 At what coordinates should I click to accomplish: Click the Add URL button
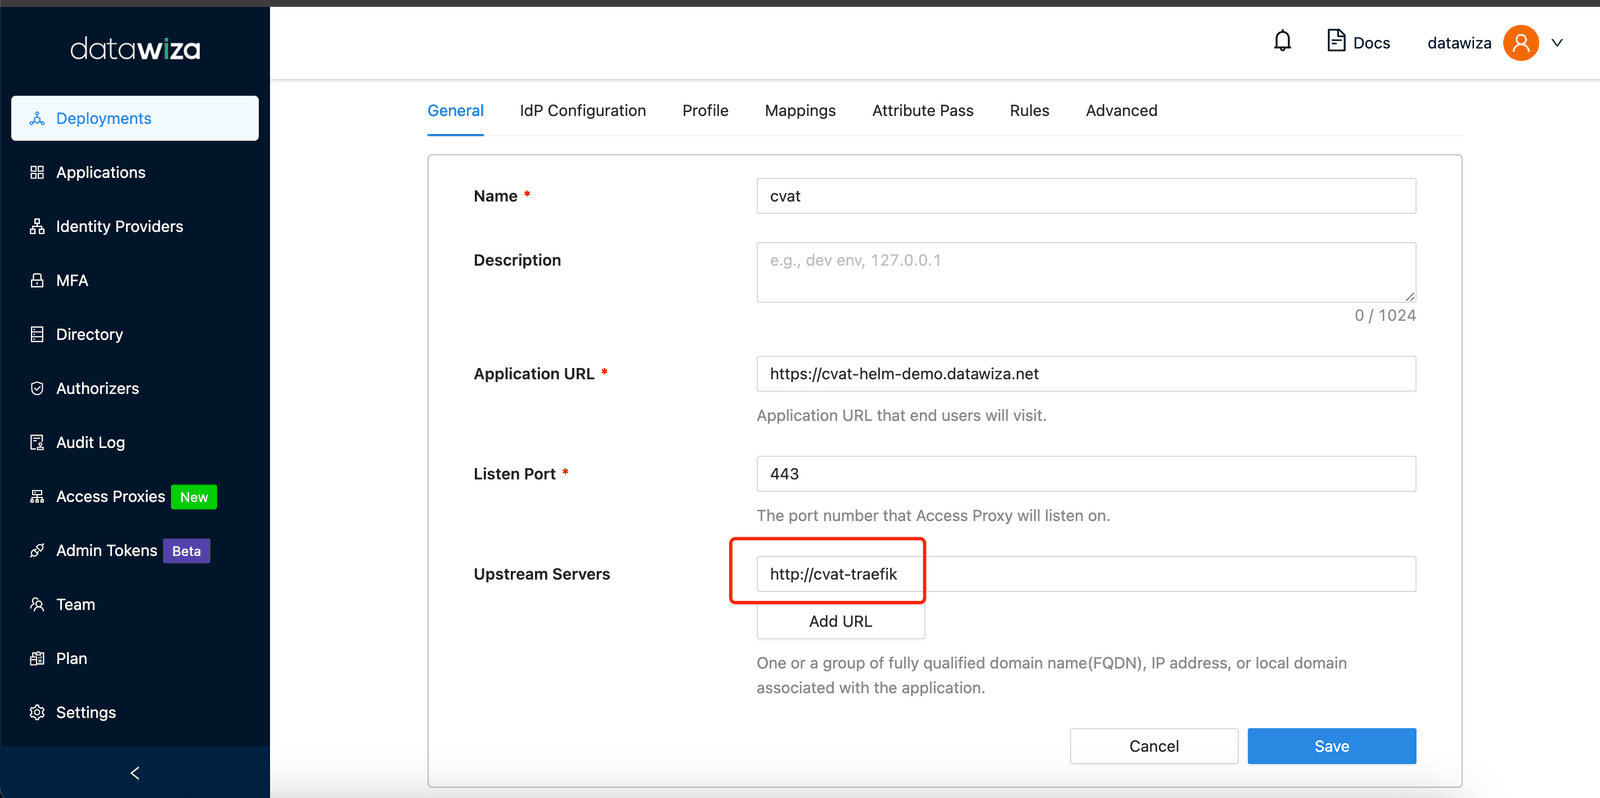[x=841, y=621]
